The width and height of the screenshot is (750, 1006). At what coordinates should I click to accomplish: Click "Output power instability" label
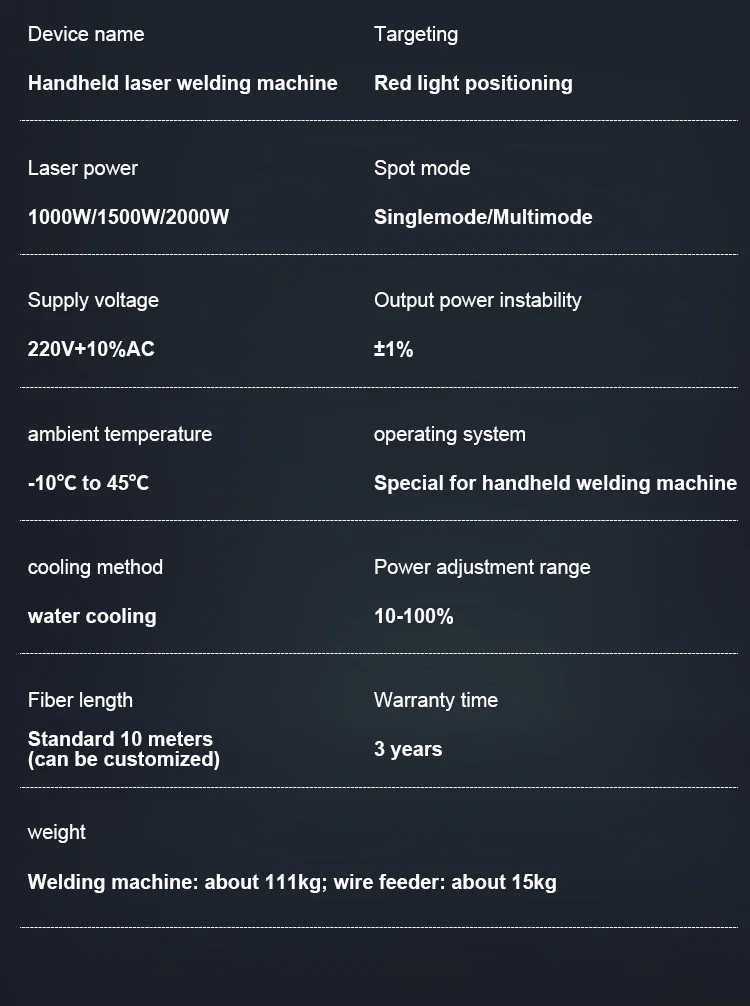477,300
